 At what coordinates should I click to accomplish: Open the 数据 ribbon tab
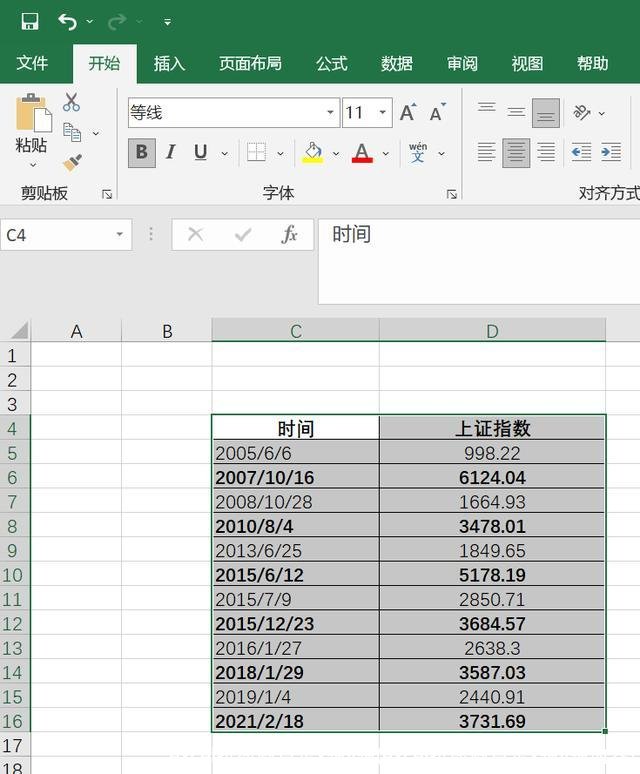pyautogui.click(x=397, y=63)
